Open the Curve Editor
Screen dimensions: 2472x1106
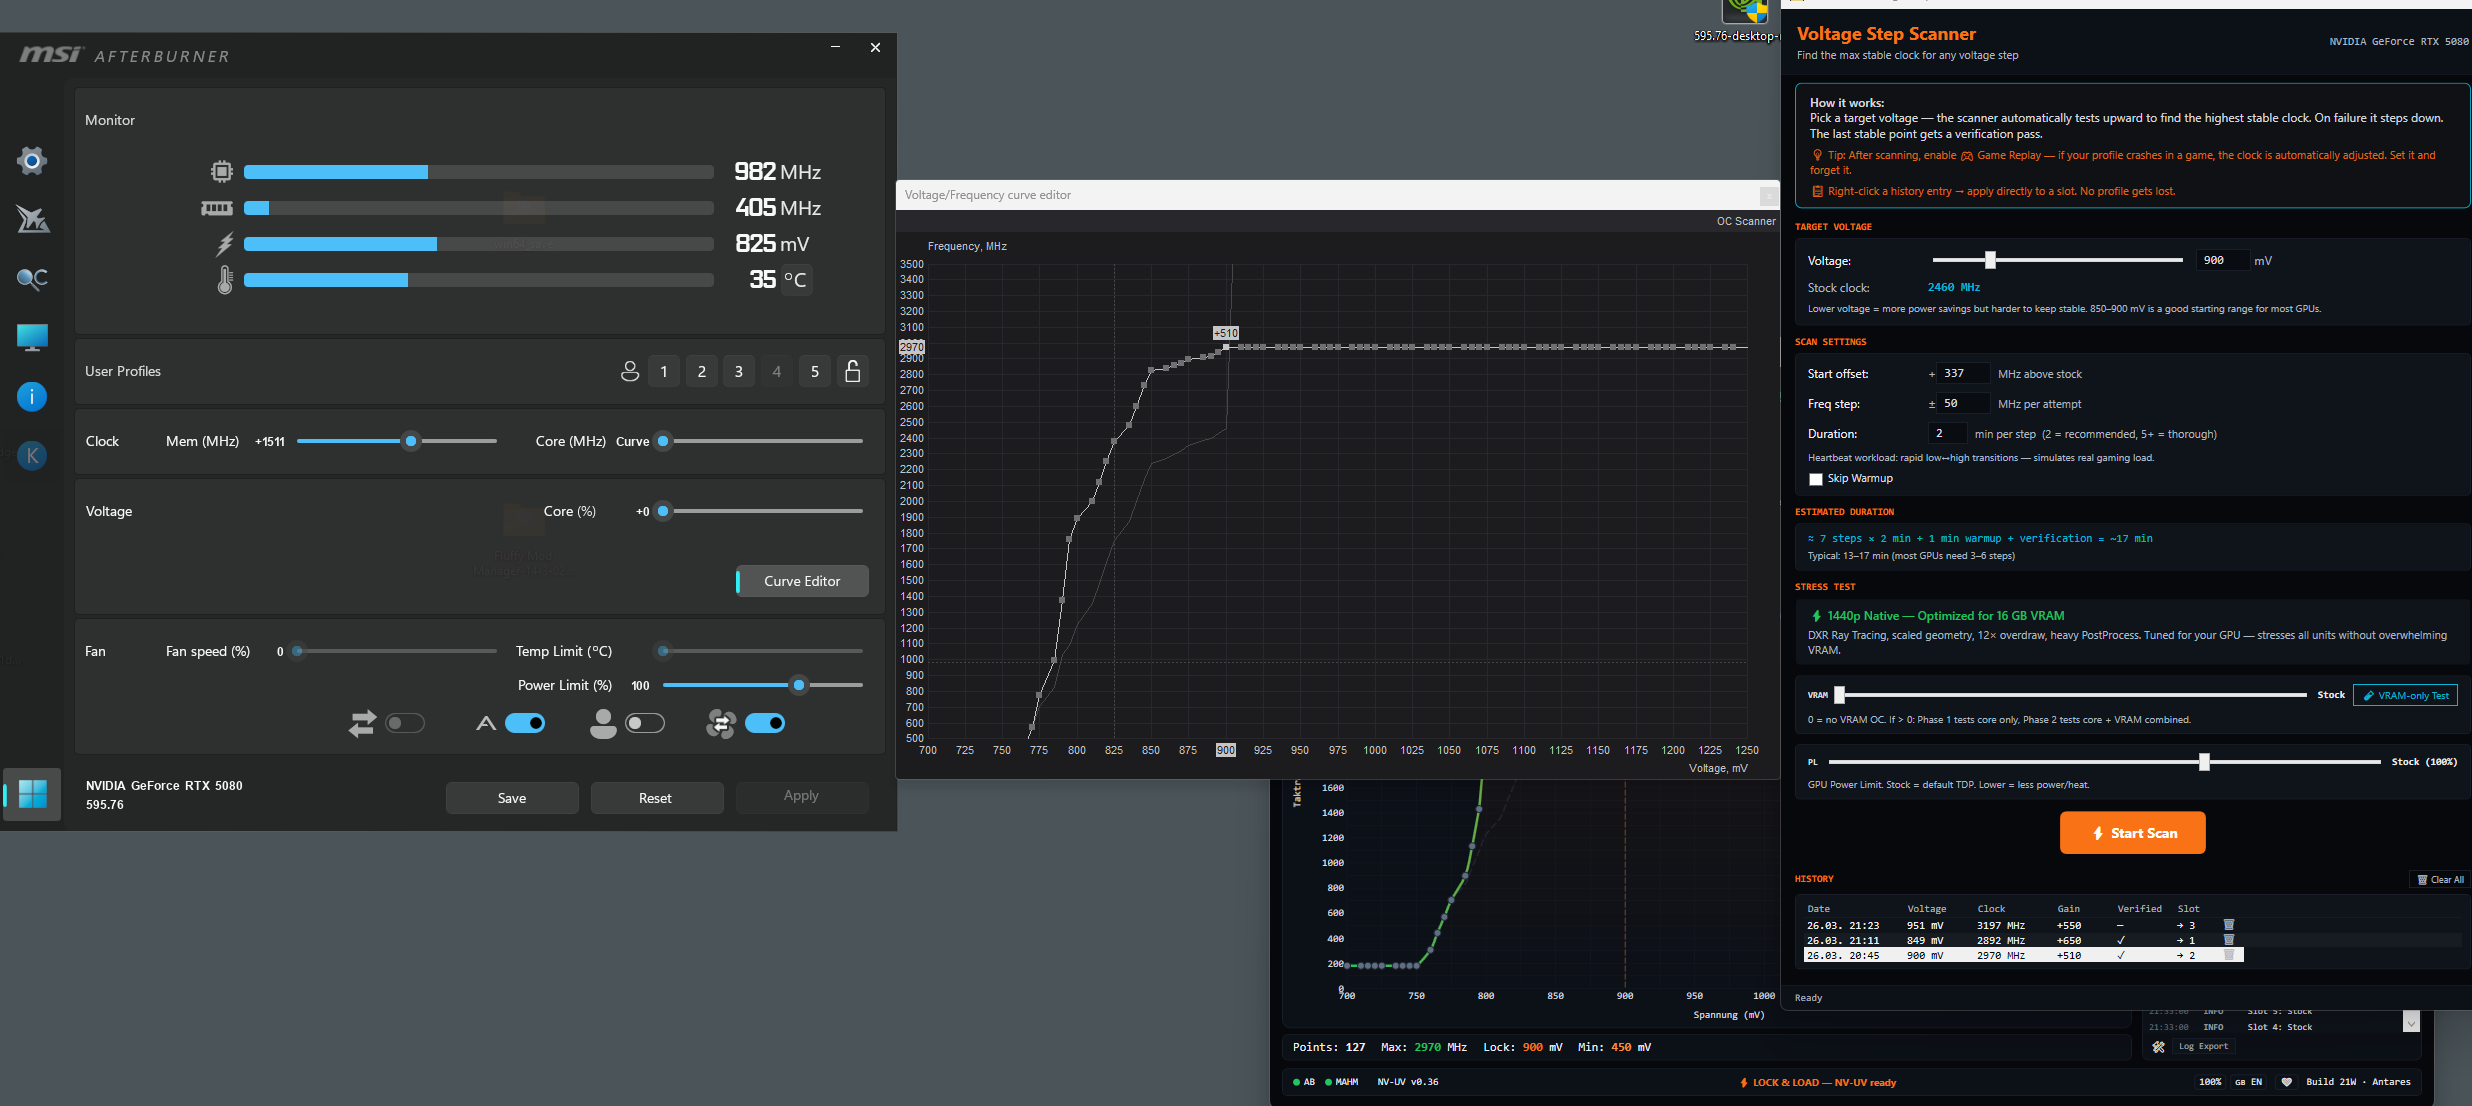(x=802, y=581)
